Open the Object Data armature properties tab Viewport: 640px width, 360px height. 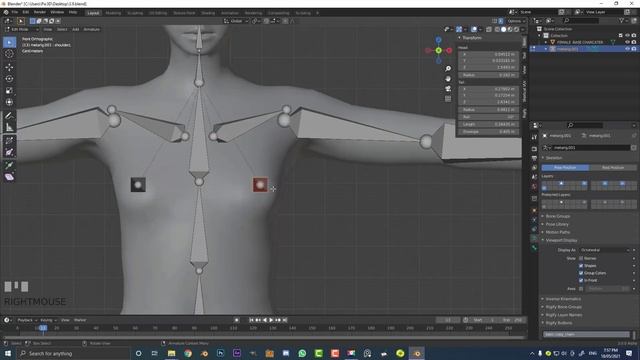pyautogui.click(x=534, y=238)
